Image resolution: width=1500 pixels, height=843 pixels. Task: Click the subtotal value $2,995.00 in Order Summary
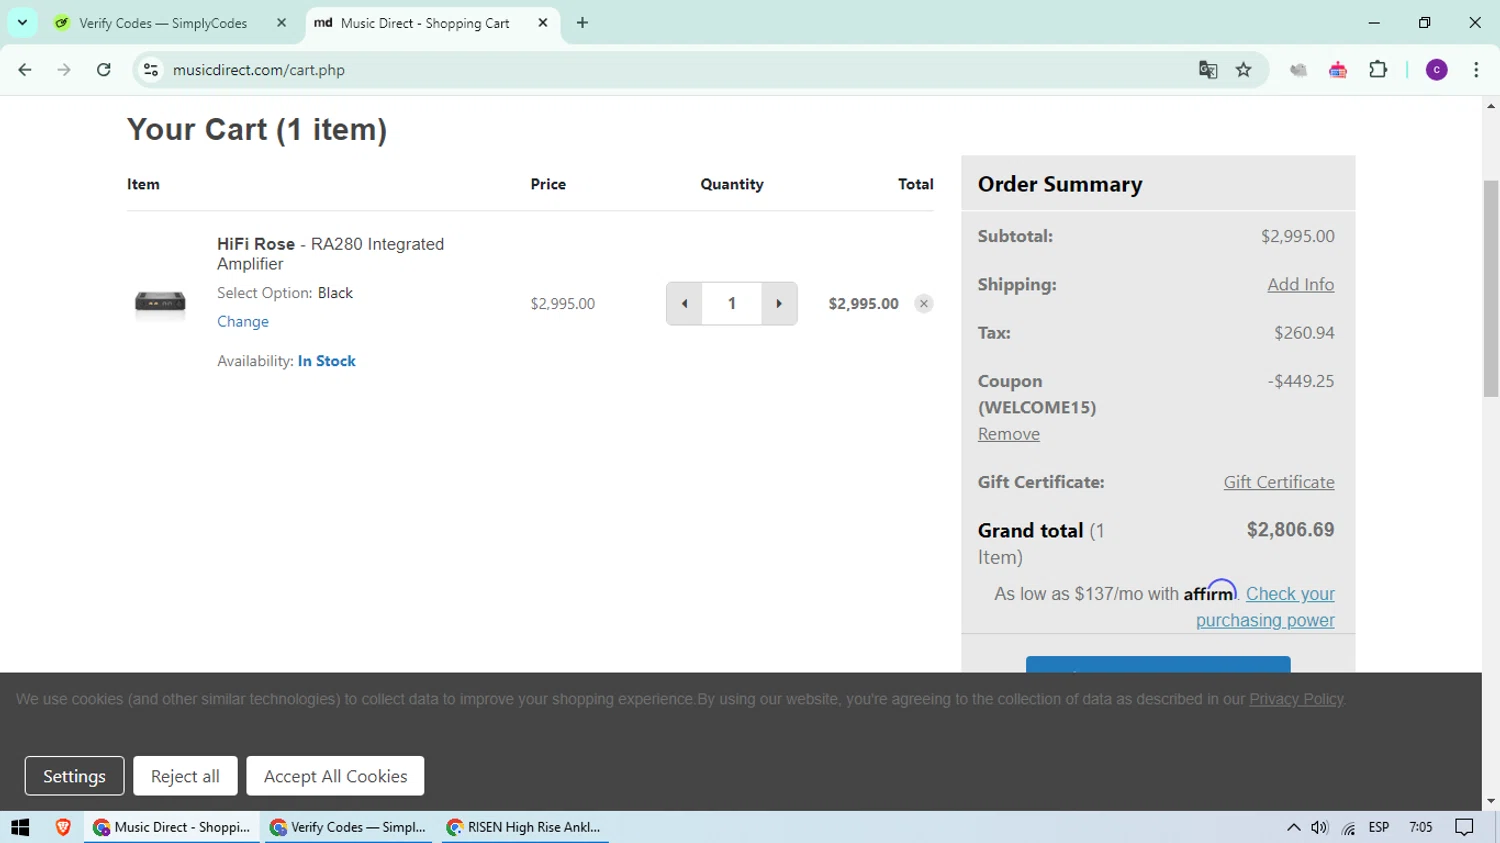1297,237
